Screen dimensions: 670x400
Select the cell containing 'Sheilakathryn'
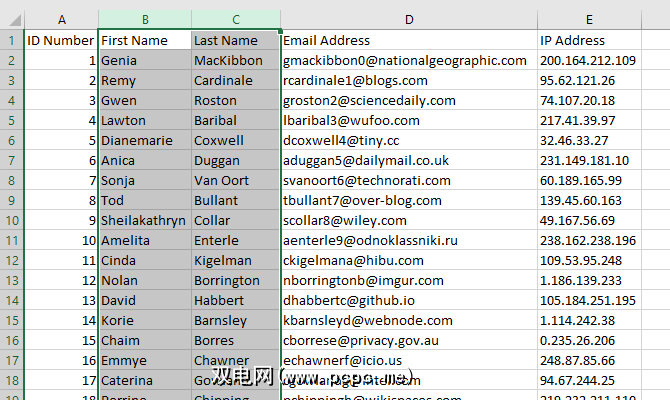[145, 221]
